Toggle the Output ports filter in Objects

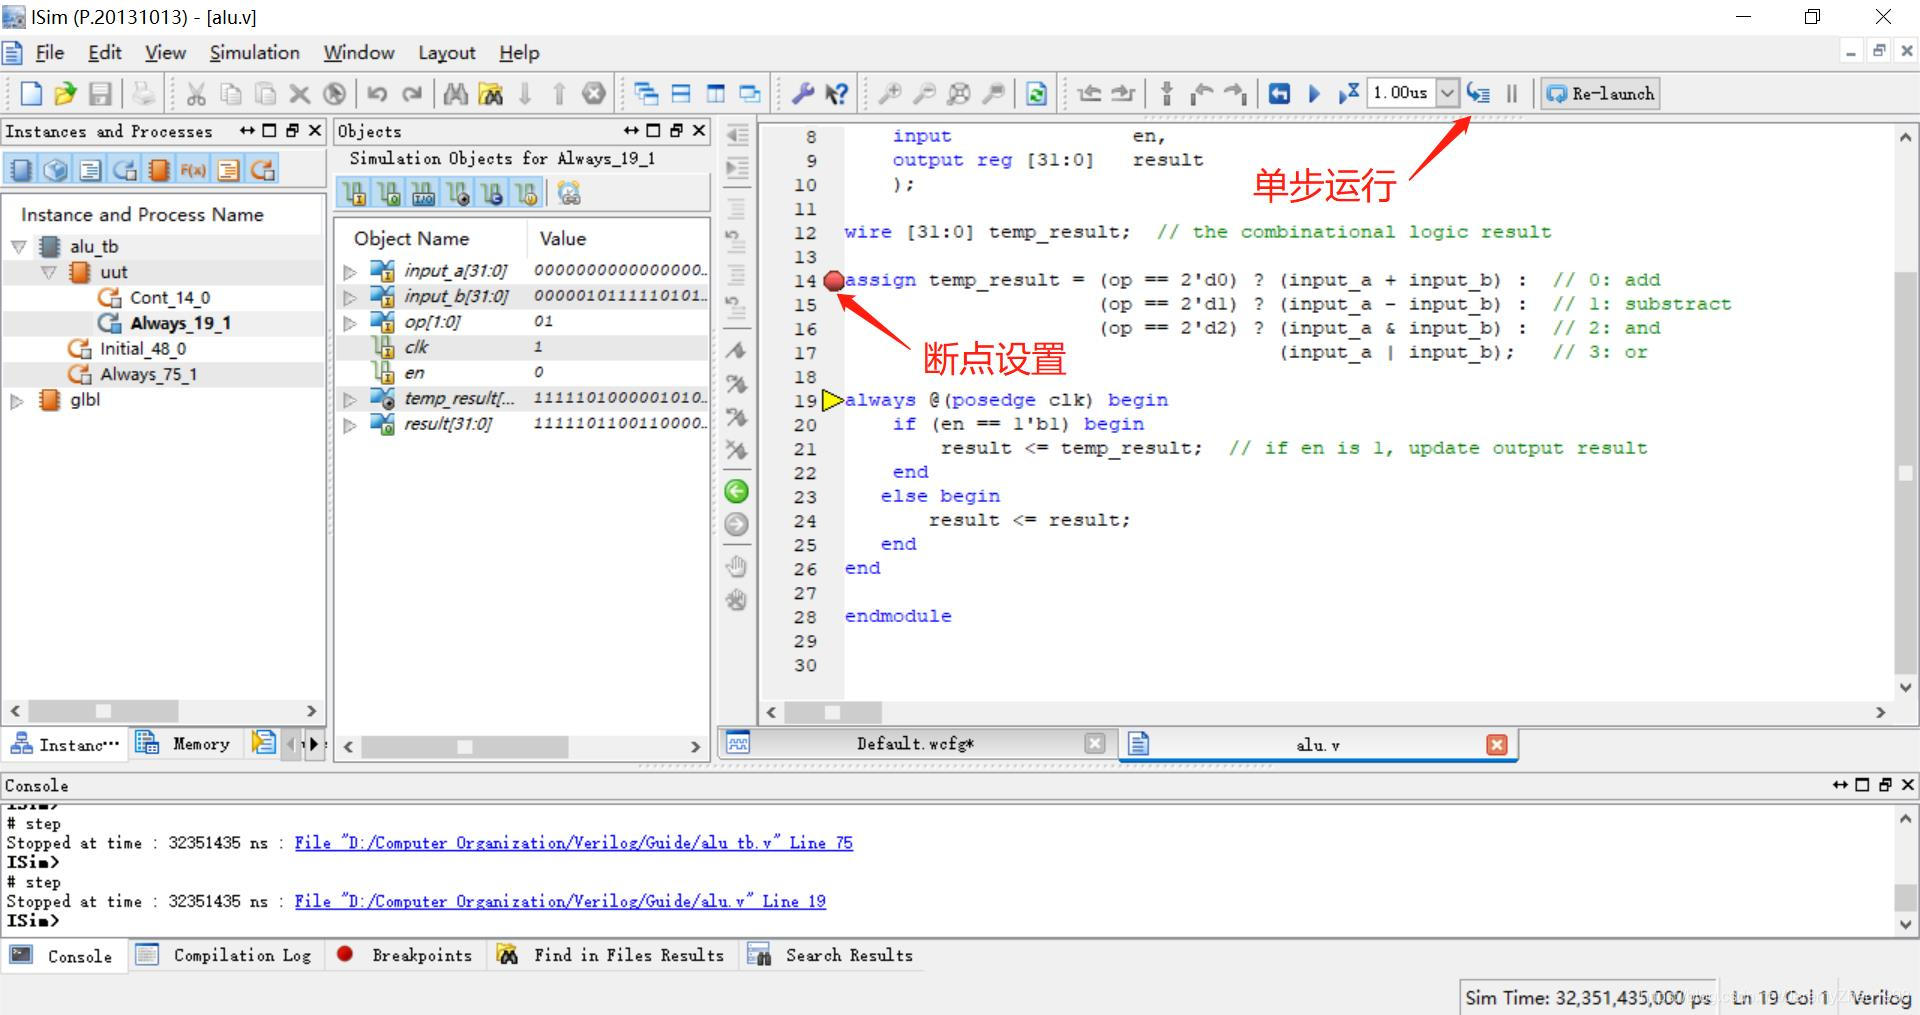(x=389, y=193)
